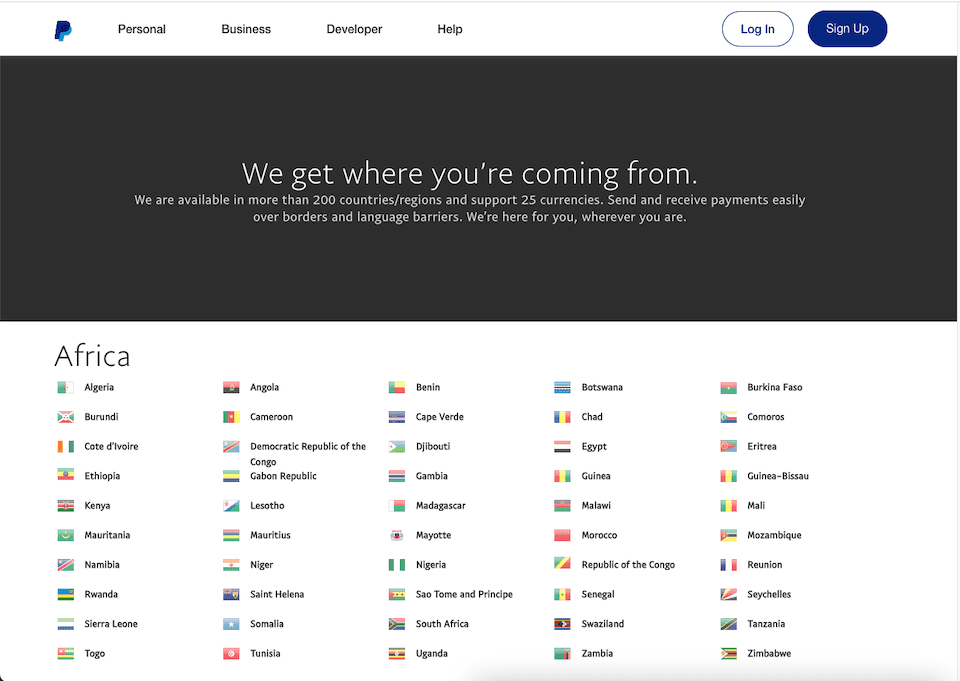This screenshot has height=681, width=960.
Task: Click the Sign Up button
Action: 847,29
